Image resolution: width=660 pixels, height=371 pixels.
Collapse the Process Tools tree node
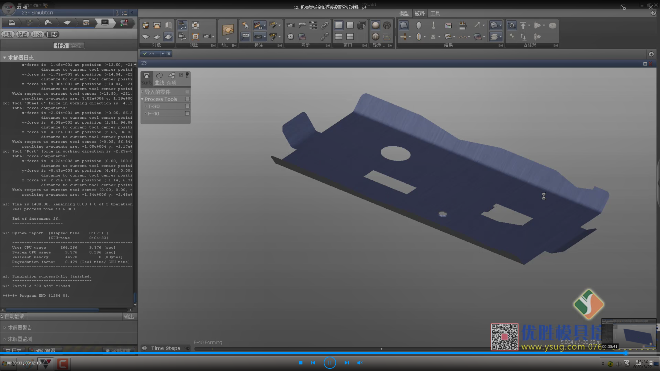[x=143, y=99]
